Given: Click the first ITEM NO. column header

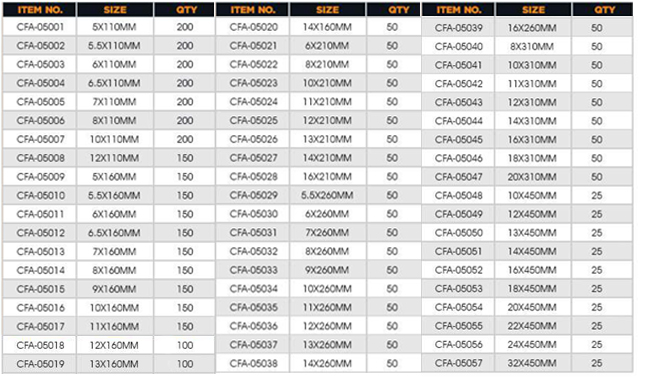Looking at the screenshot, I should coord(40,10).
